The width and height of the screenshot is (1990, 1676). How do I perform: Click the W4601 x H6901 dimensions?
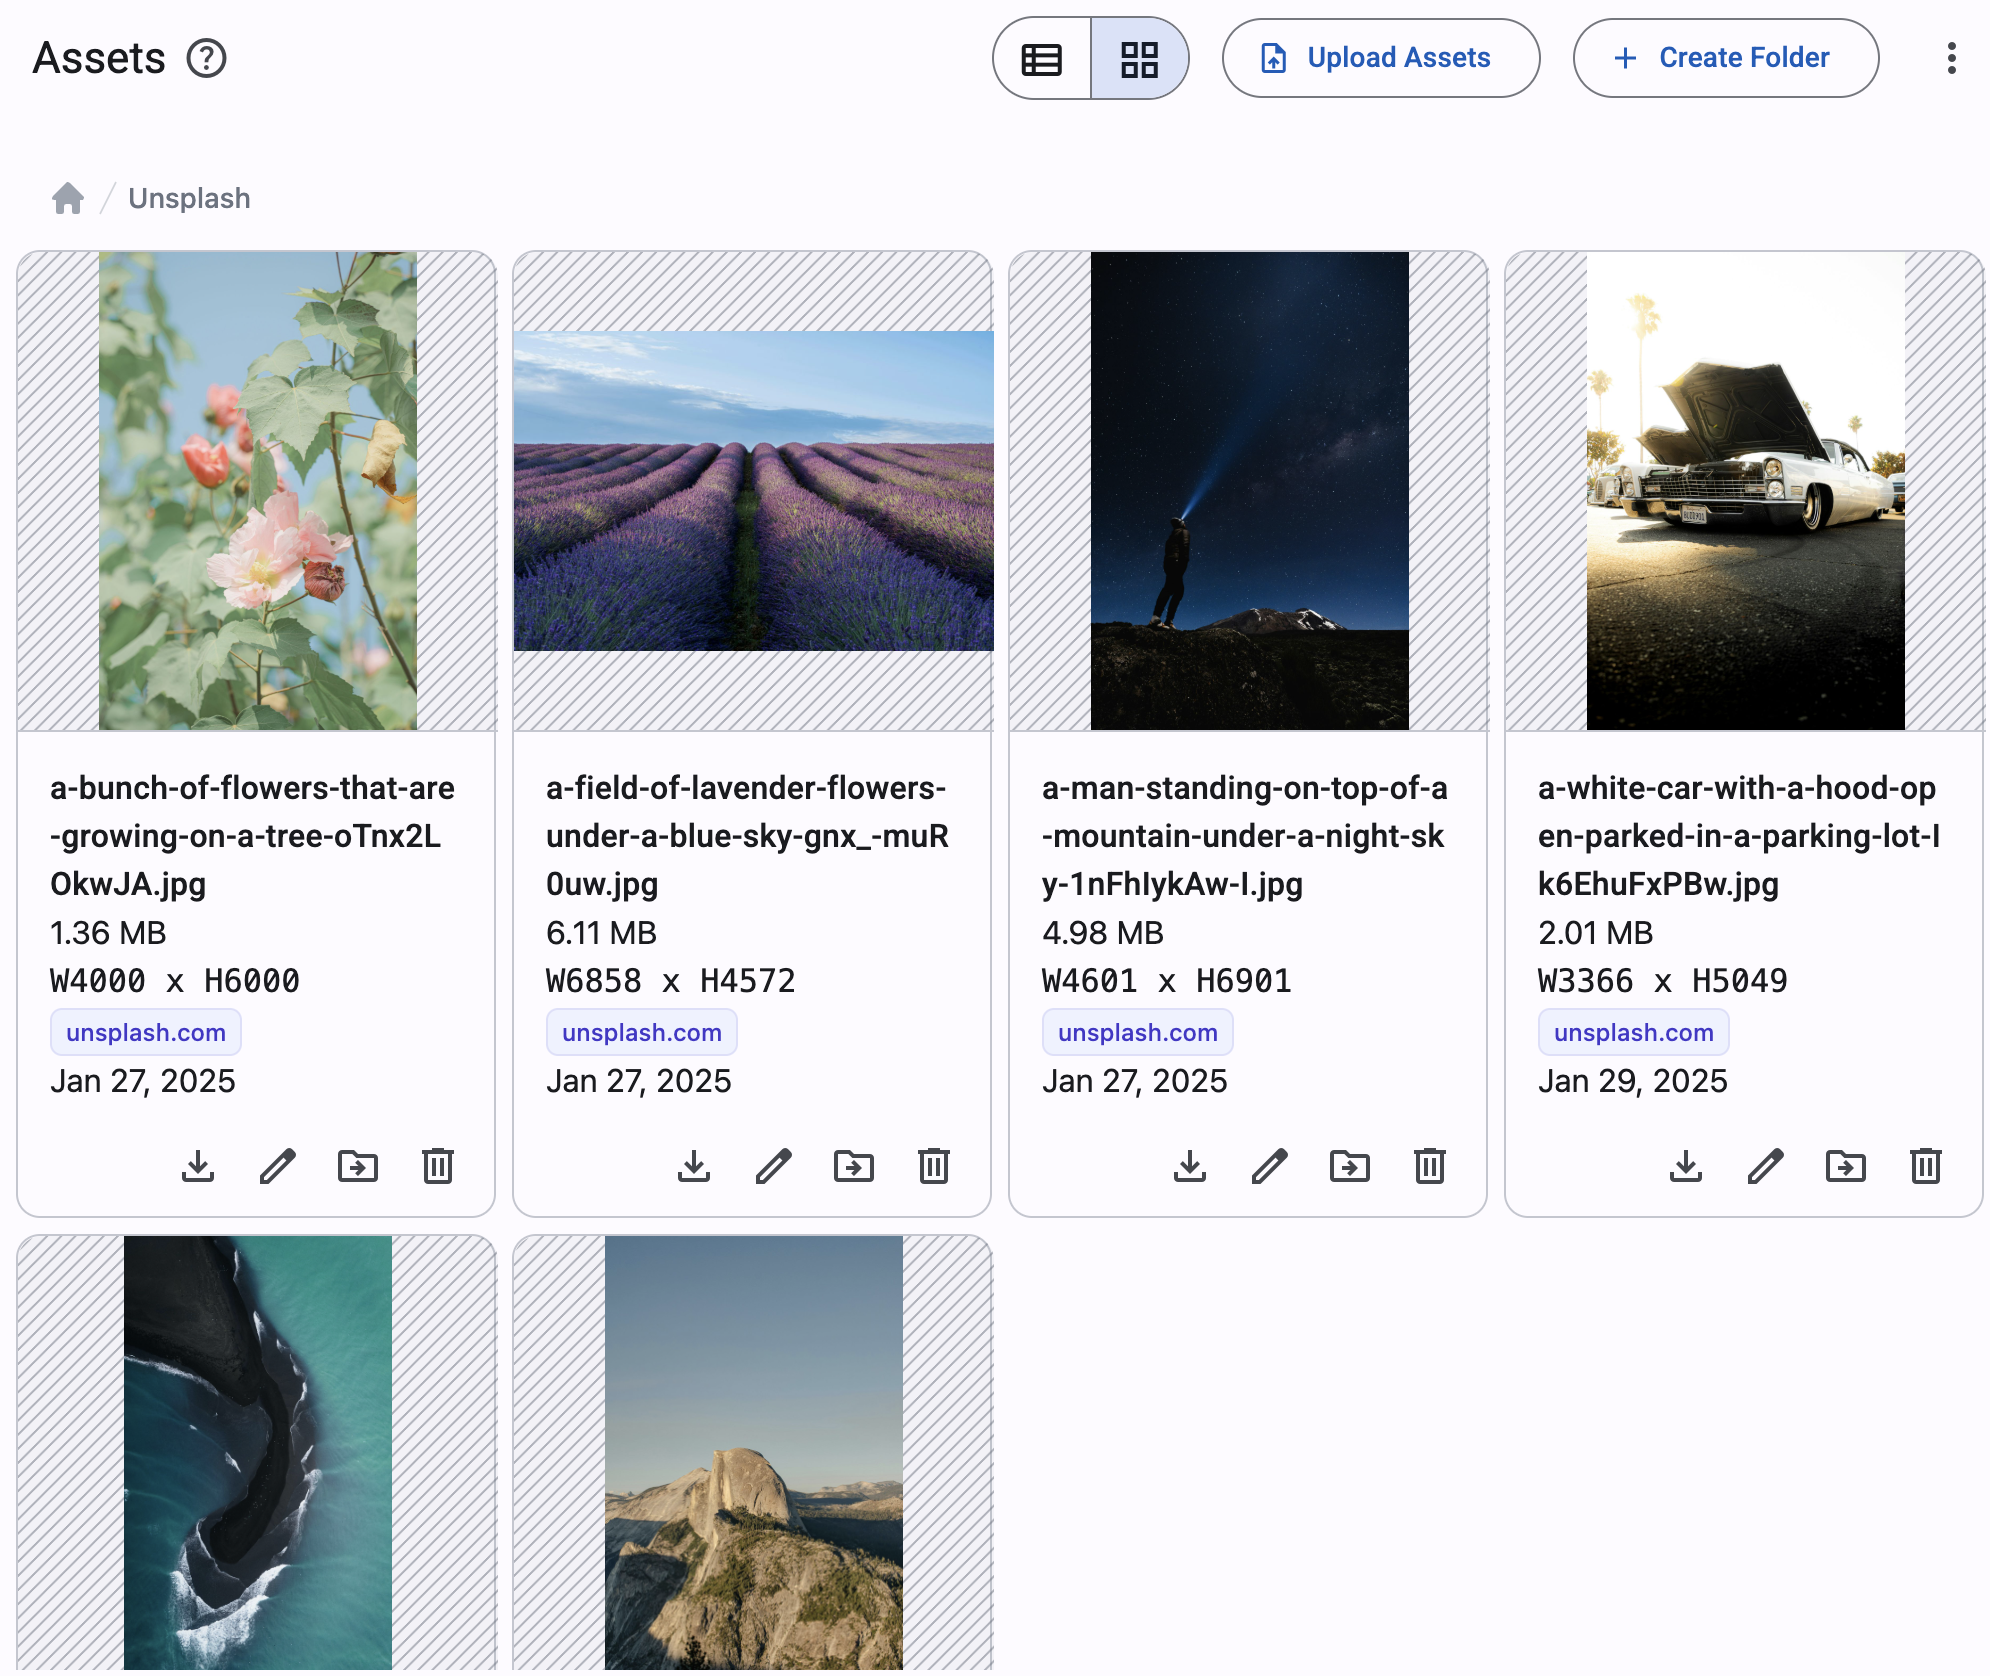[x=1167, y=981]
